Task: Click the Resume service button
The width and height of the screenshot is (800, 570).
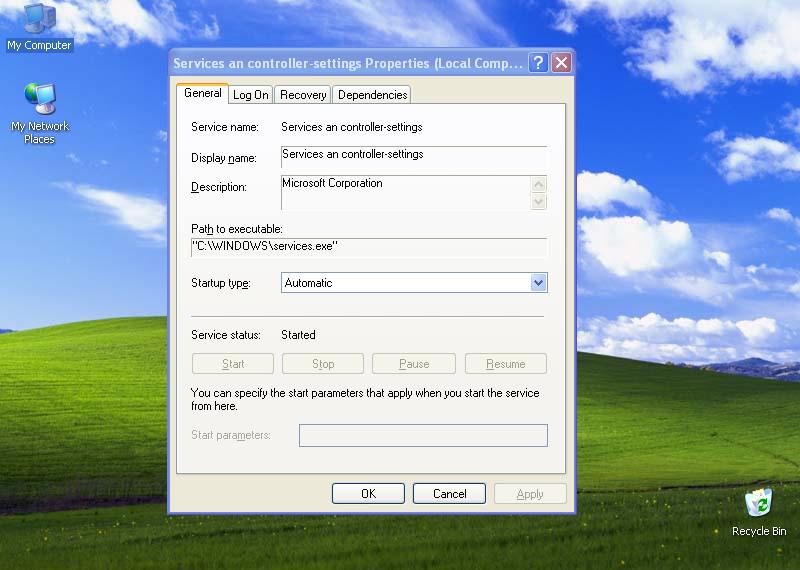Action: (x=506, y=364)
